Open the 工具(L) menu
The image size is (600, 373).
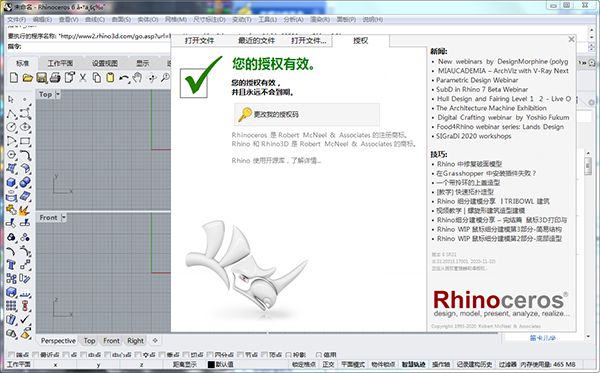267,20
